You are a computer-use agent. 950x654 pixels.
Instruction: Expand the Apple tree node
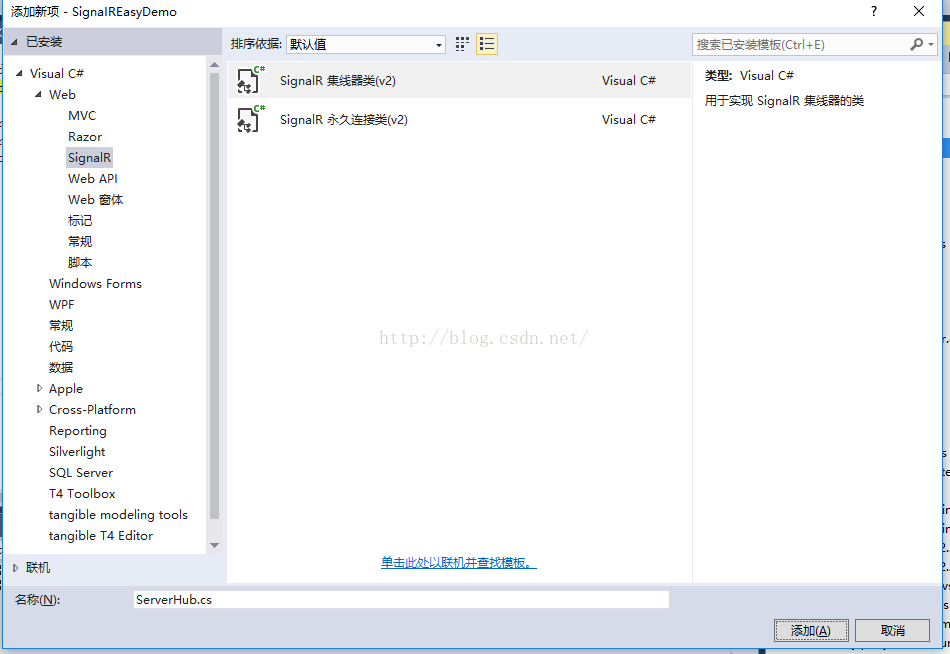click(39, 389)
